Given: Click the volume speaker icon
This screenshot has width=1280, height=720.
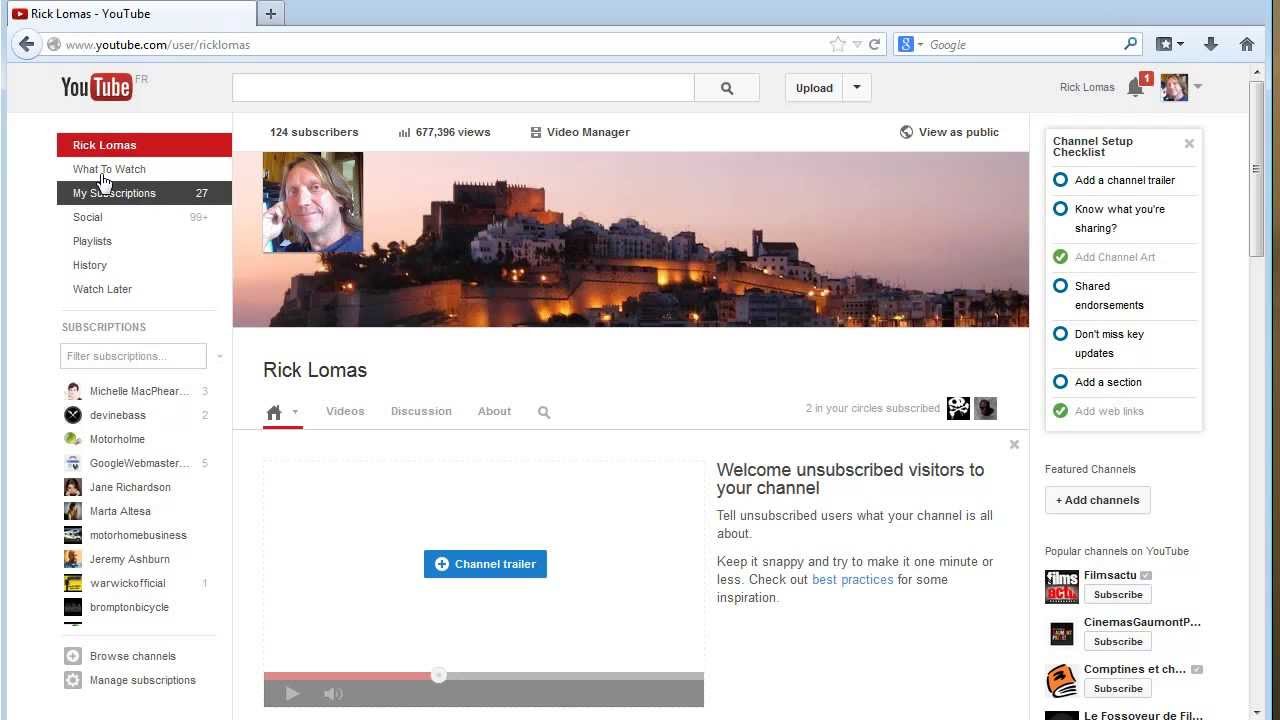Looking at the screenshot, I should [x=333, y=693].
